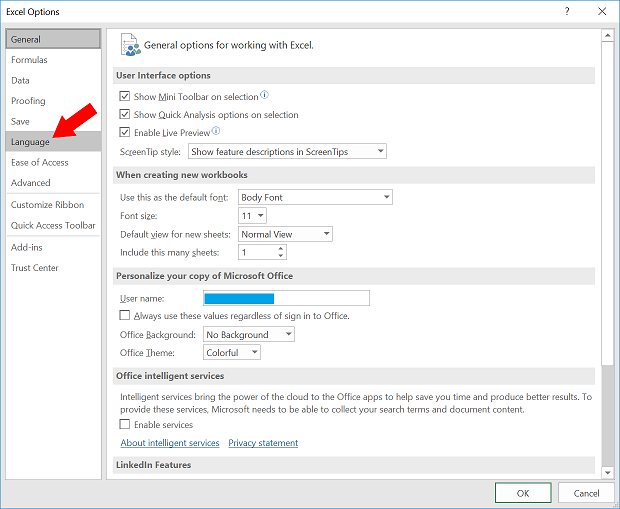Click the Office intelligent services header

coord(354,376)
